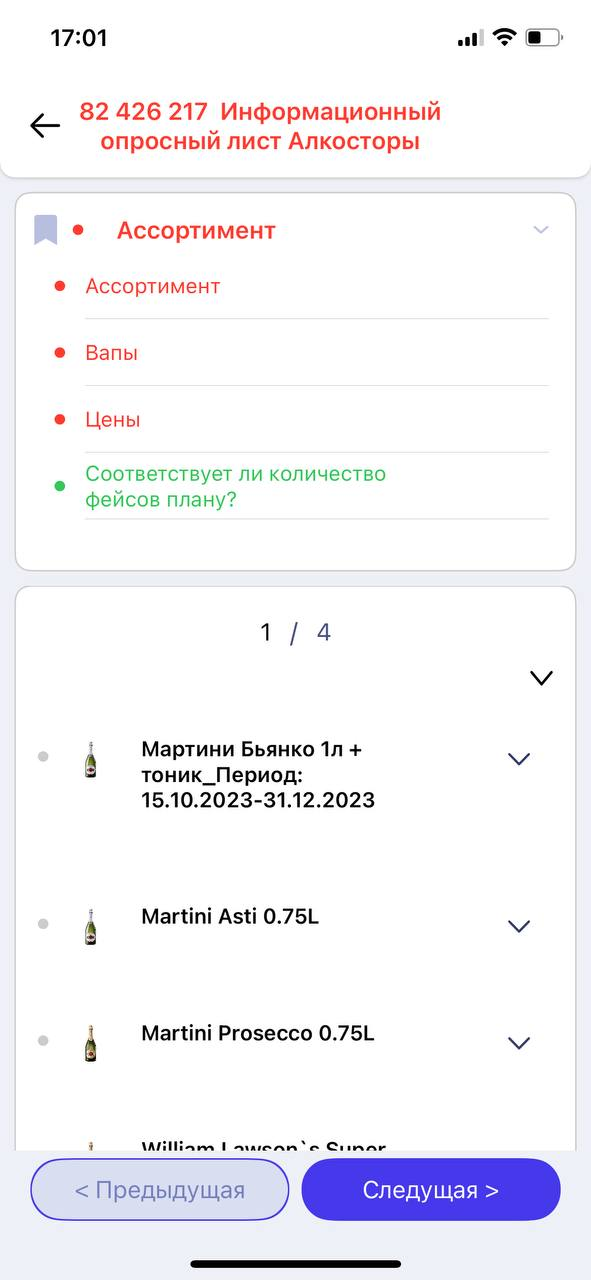
Task: Tap the Wi-Fi status icon
Action: [x=505, y=38]
